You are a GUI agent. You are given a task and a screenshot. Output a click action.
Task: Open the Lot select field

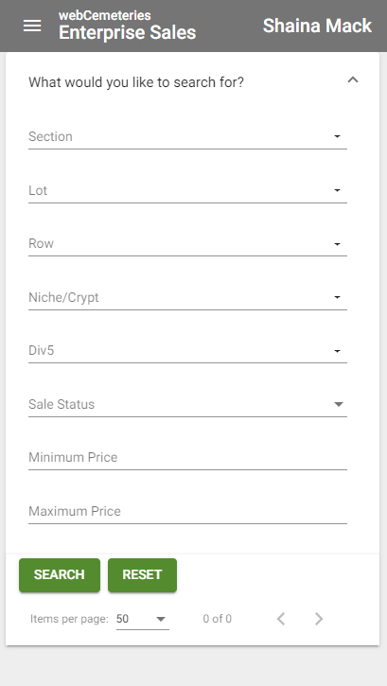(x=188, y=191)
